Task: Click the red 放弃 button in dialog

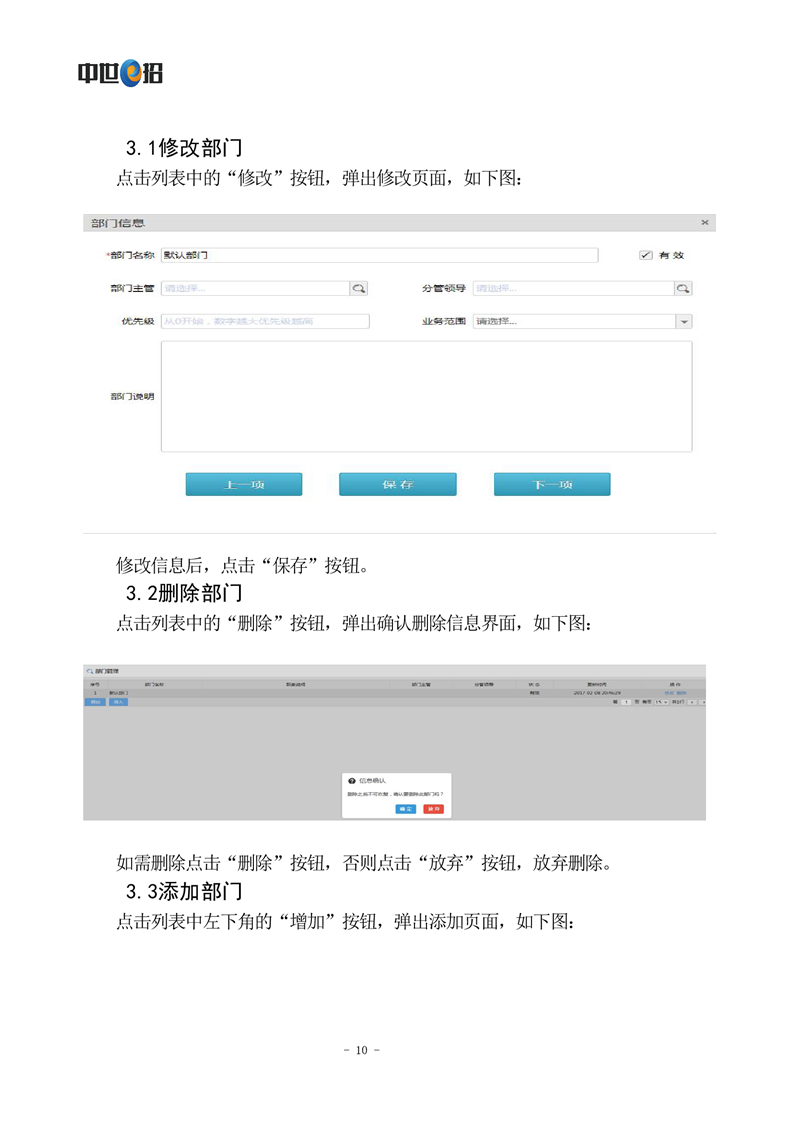Action: point(433,808)
